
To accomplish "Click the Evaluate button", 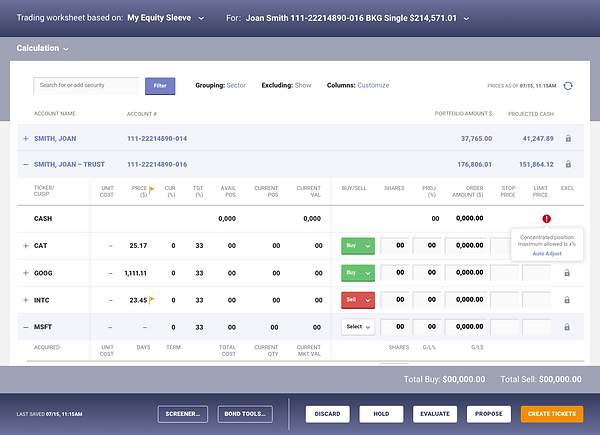I will [435, 414].
